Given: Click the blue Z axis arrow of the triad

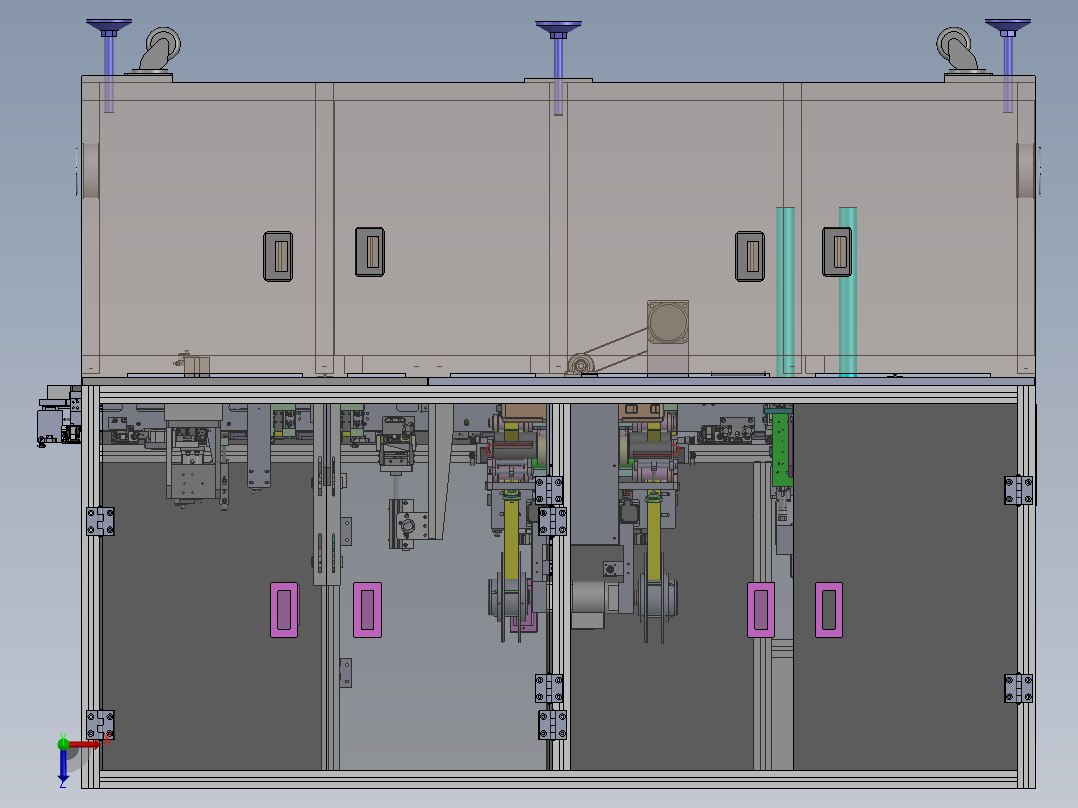Looking at the screenshot, I should (63, 767).
